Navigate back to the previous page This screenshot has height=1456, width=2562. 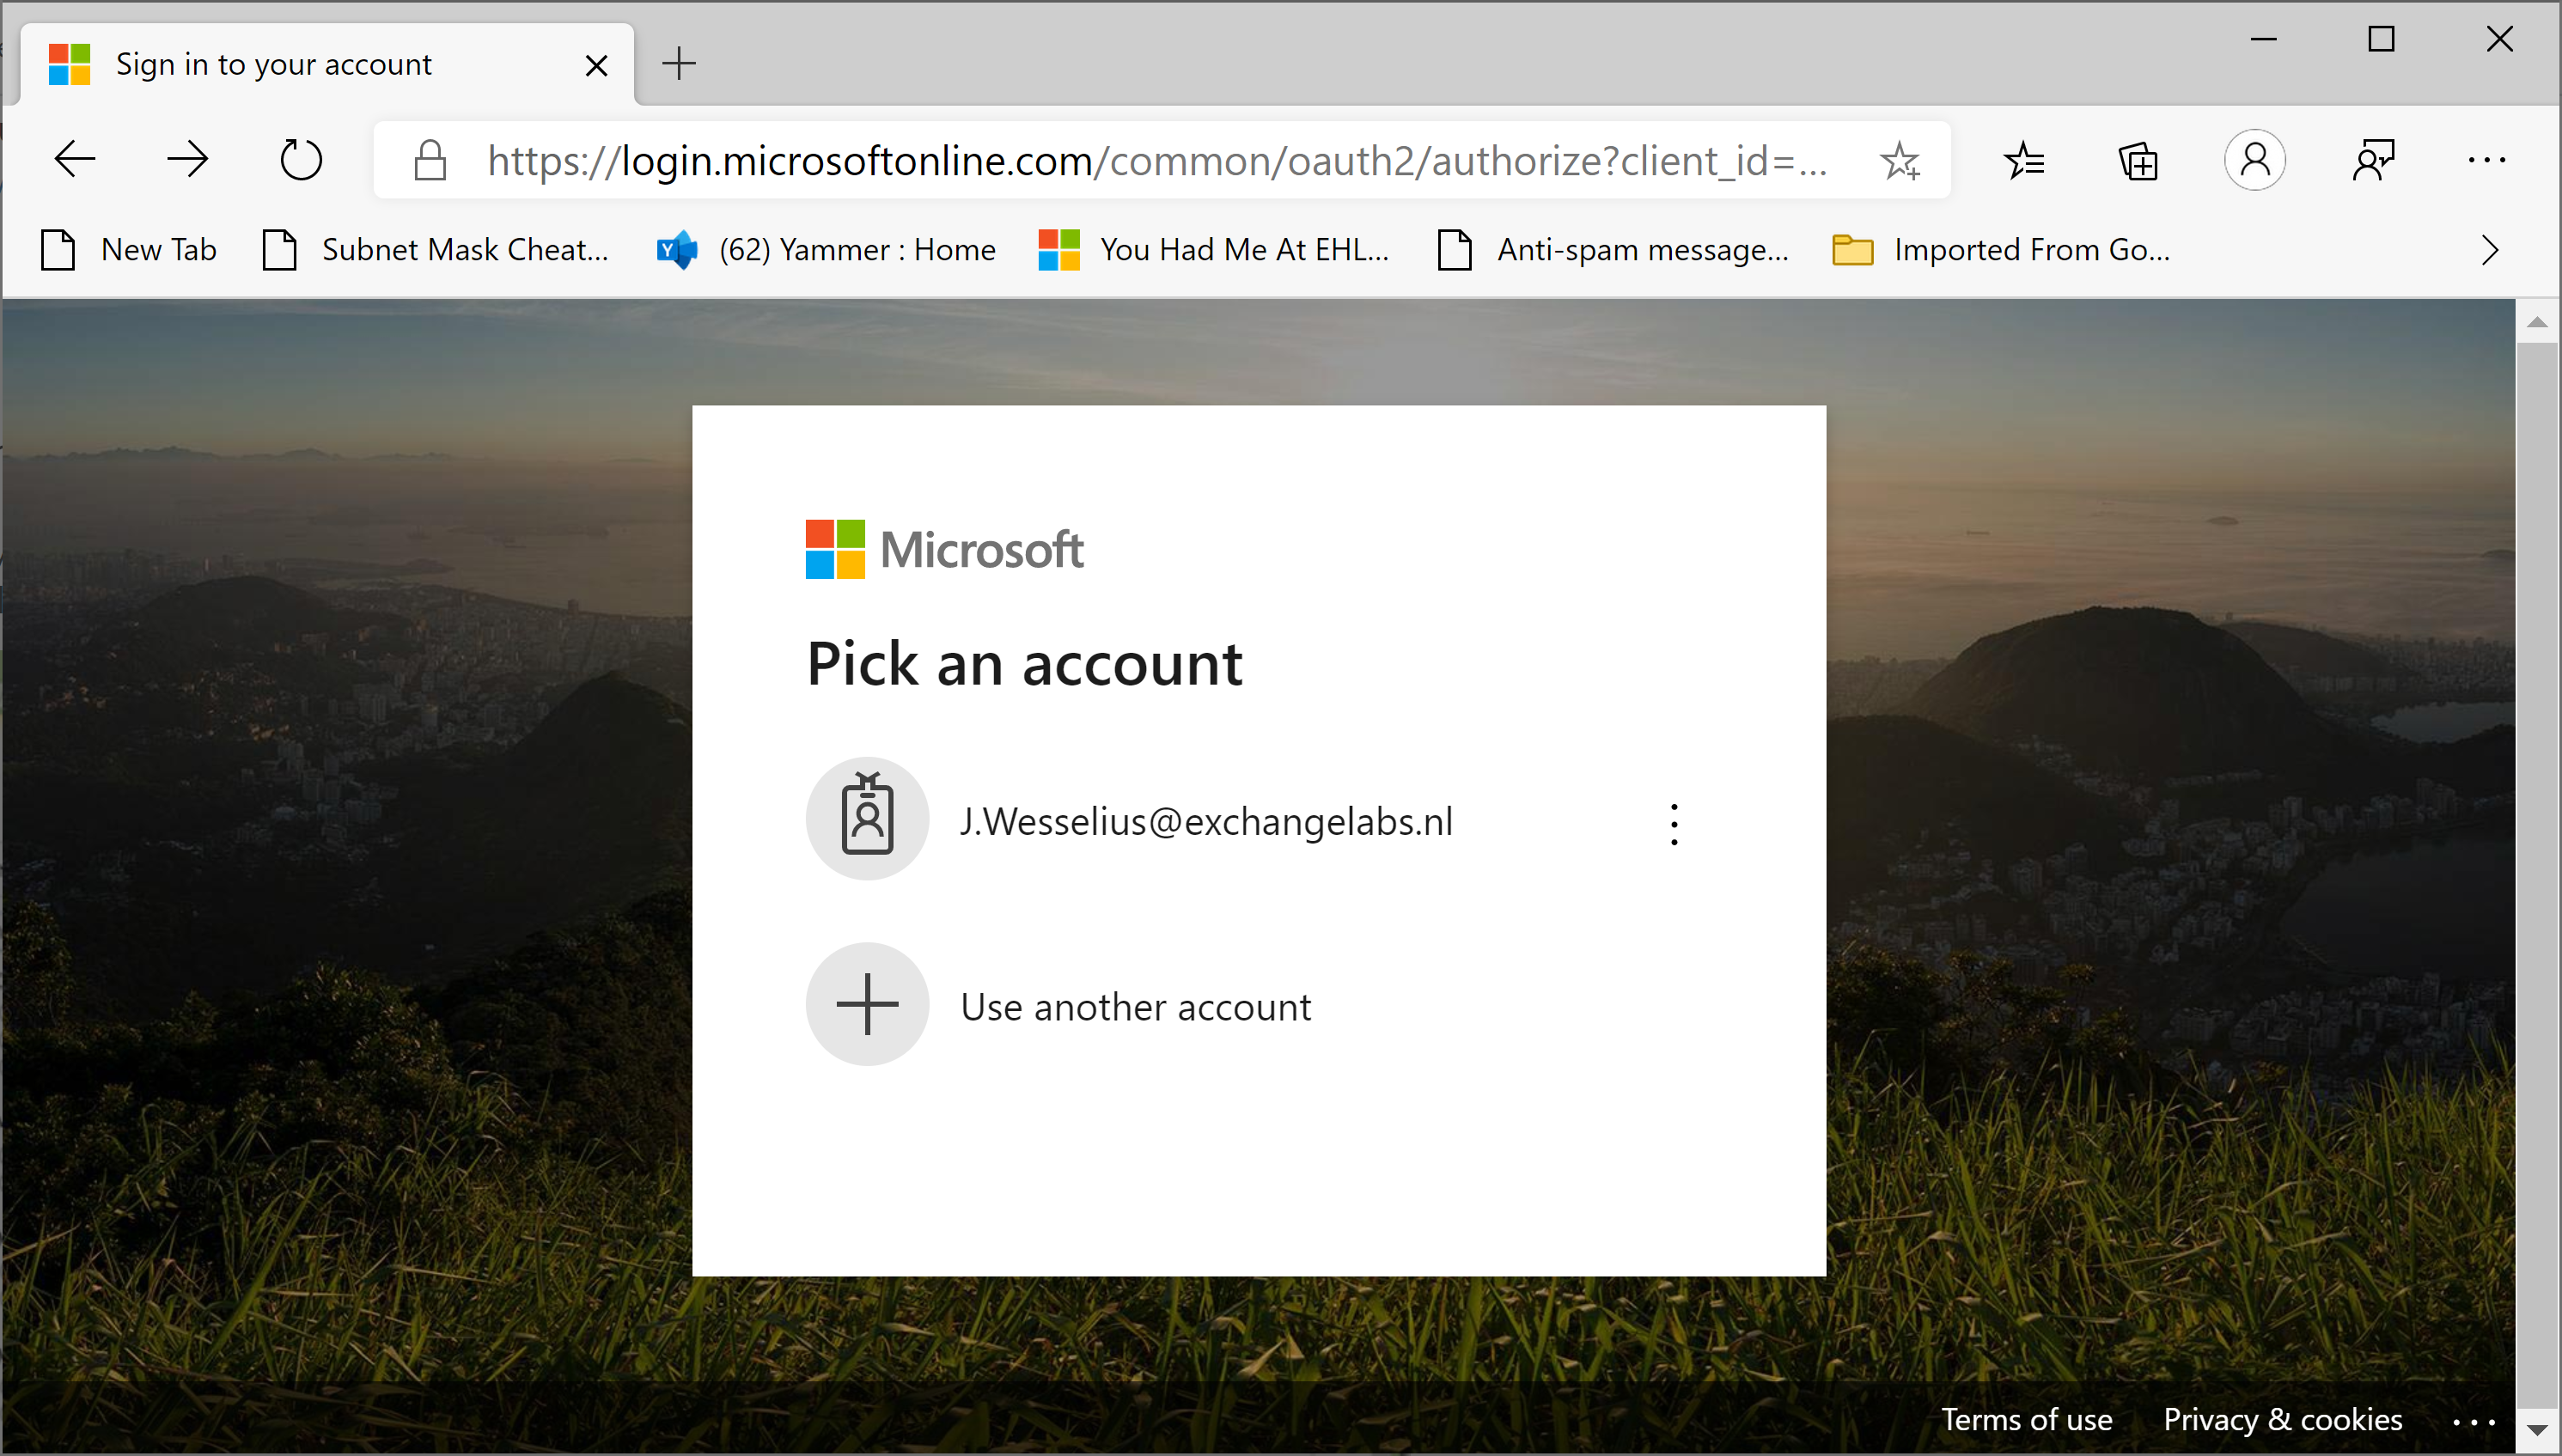(x=73, y=160)
